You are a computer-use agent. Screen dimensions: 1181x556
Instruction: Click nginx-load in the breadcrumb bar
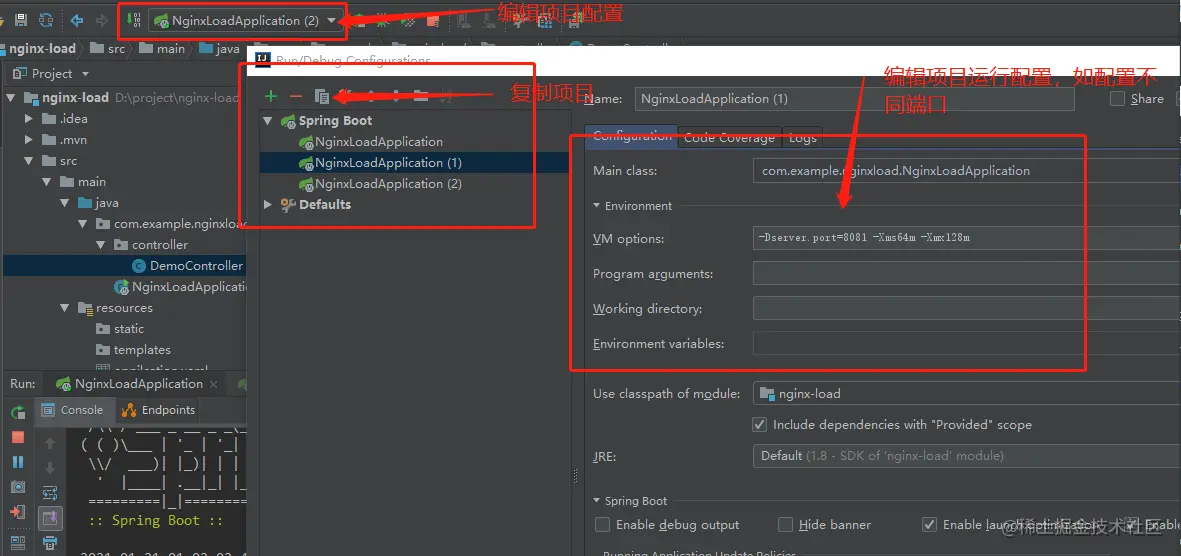[x=42, y=49]
